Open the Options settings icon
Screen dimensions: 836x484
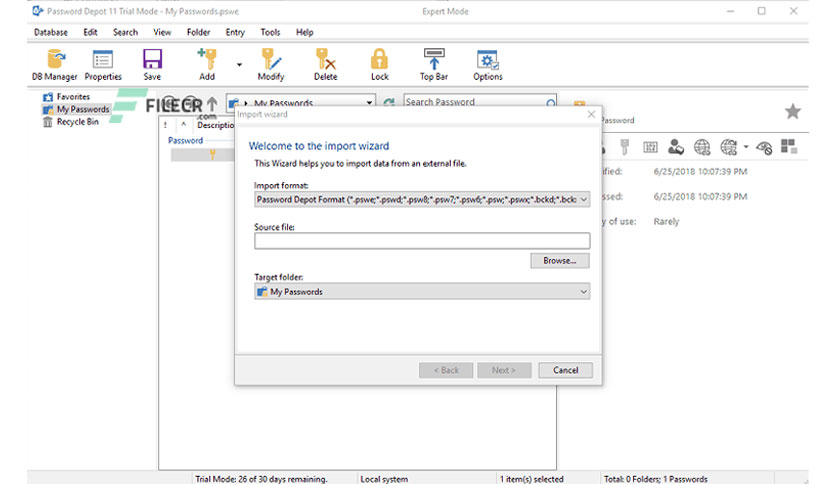tap(487, 64)
